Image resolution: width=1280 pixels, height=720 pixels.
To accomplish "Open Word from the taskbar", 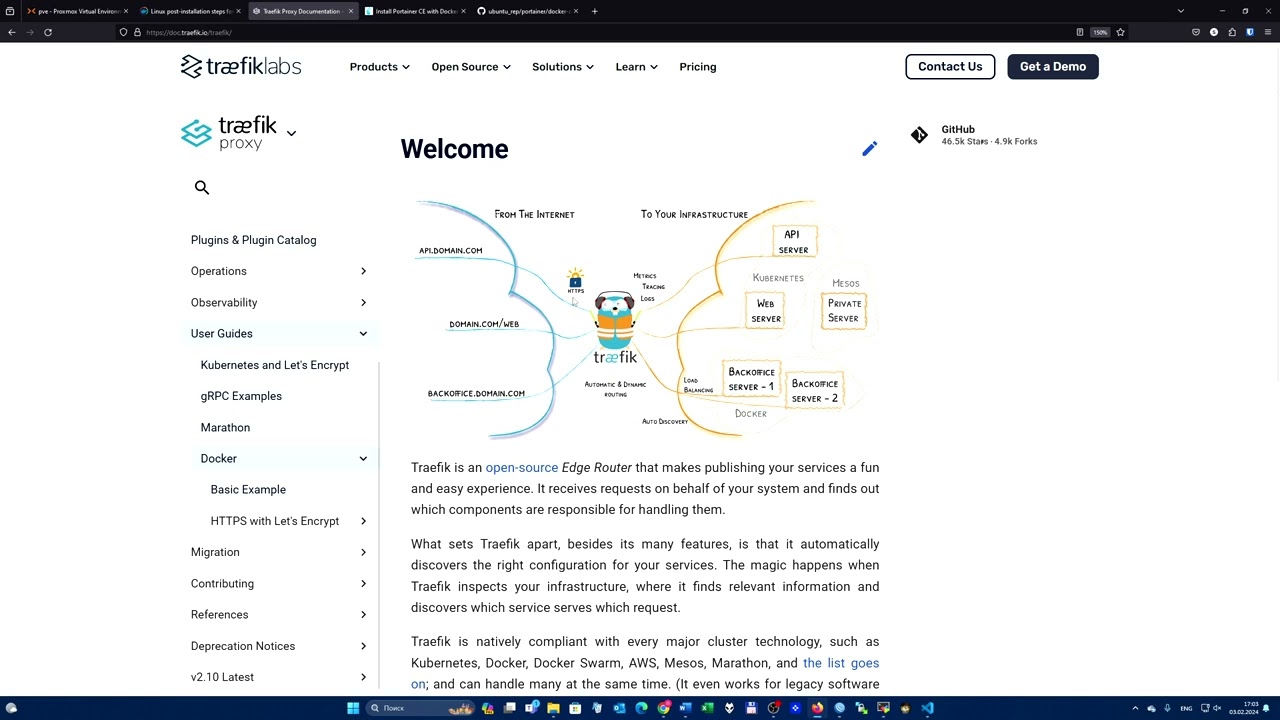I will [685, 708].
